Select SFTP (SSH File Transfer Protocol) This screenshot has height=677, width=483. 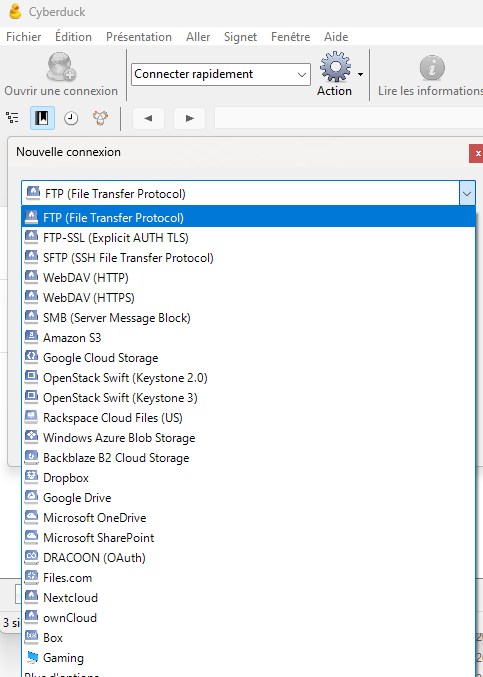(x=249, y=258)
